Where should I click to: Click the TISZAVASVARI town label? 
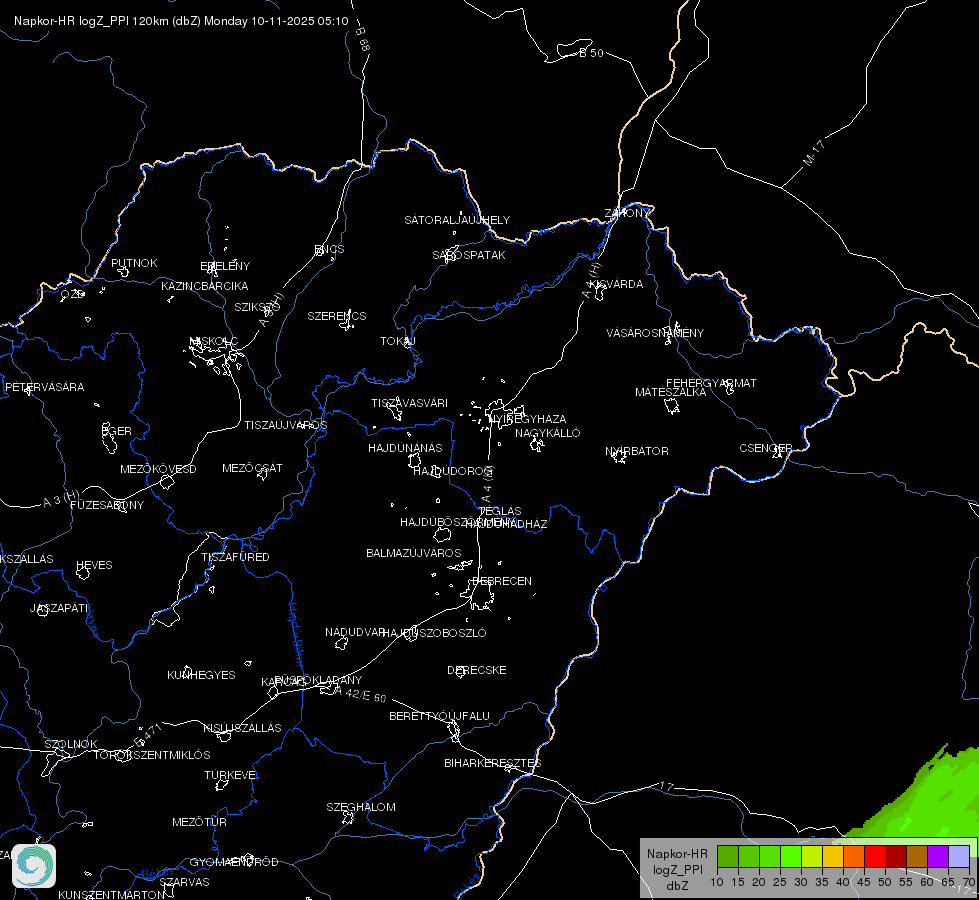[410, 403]
